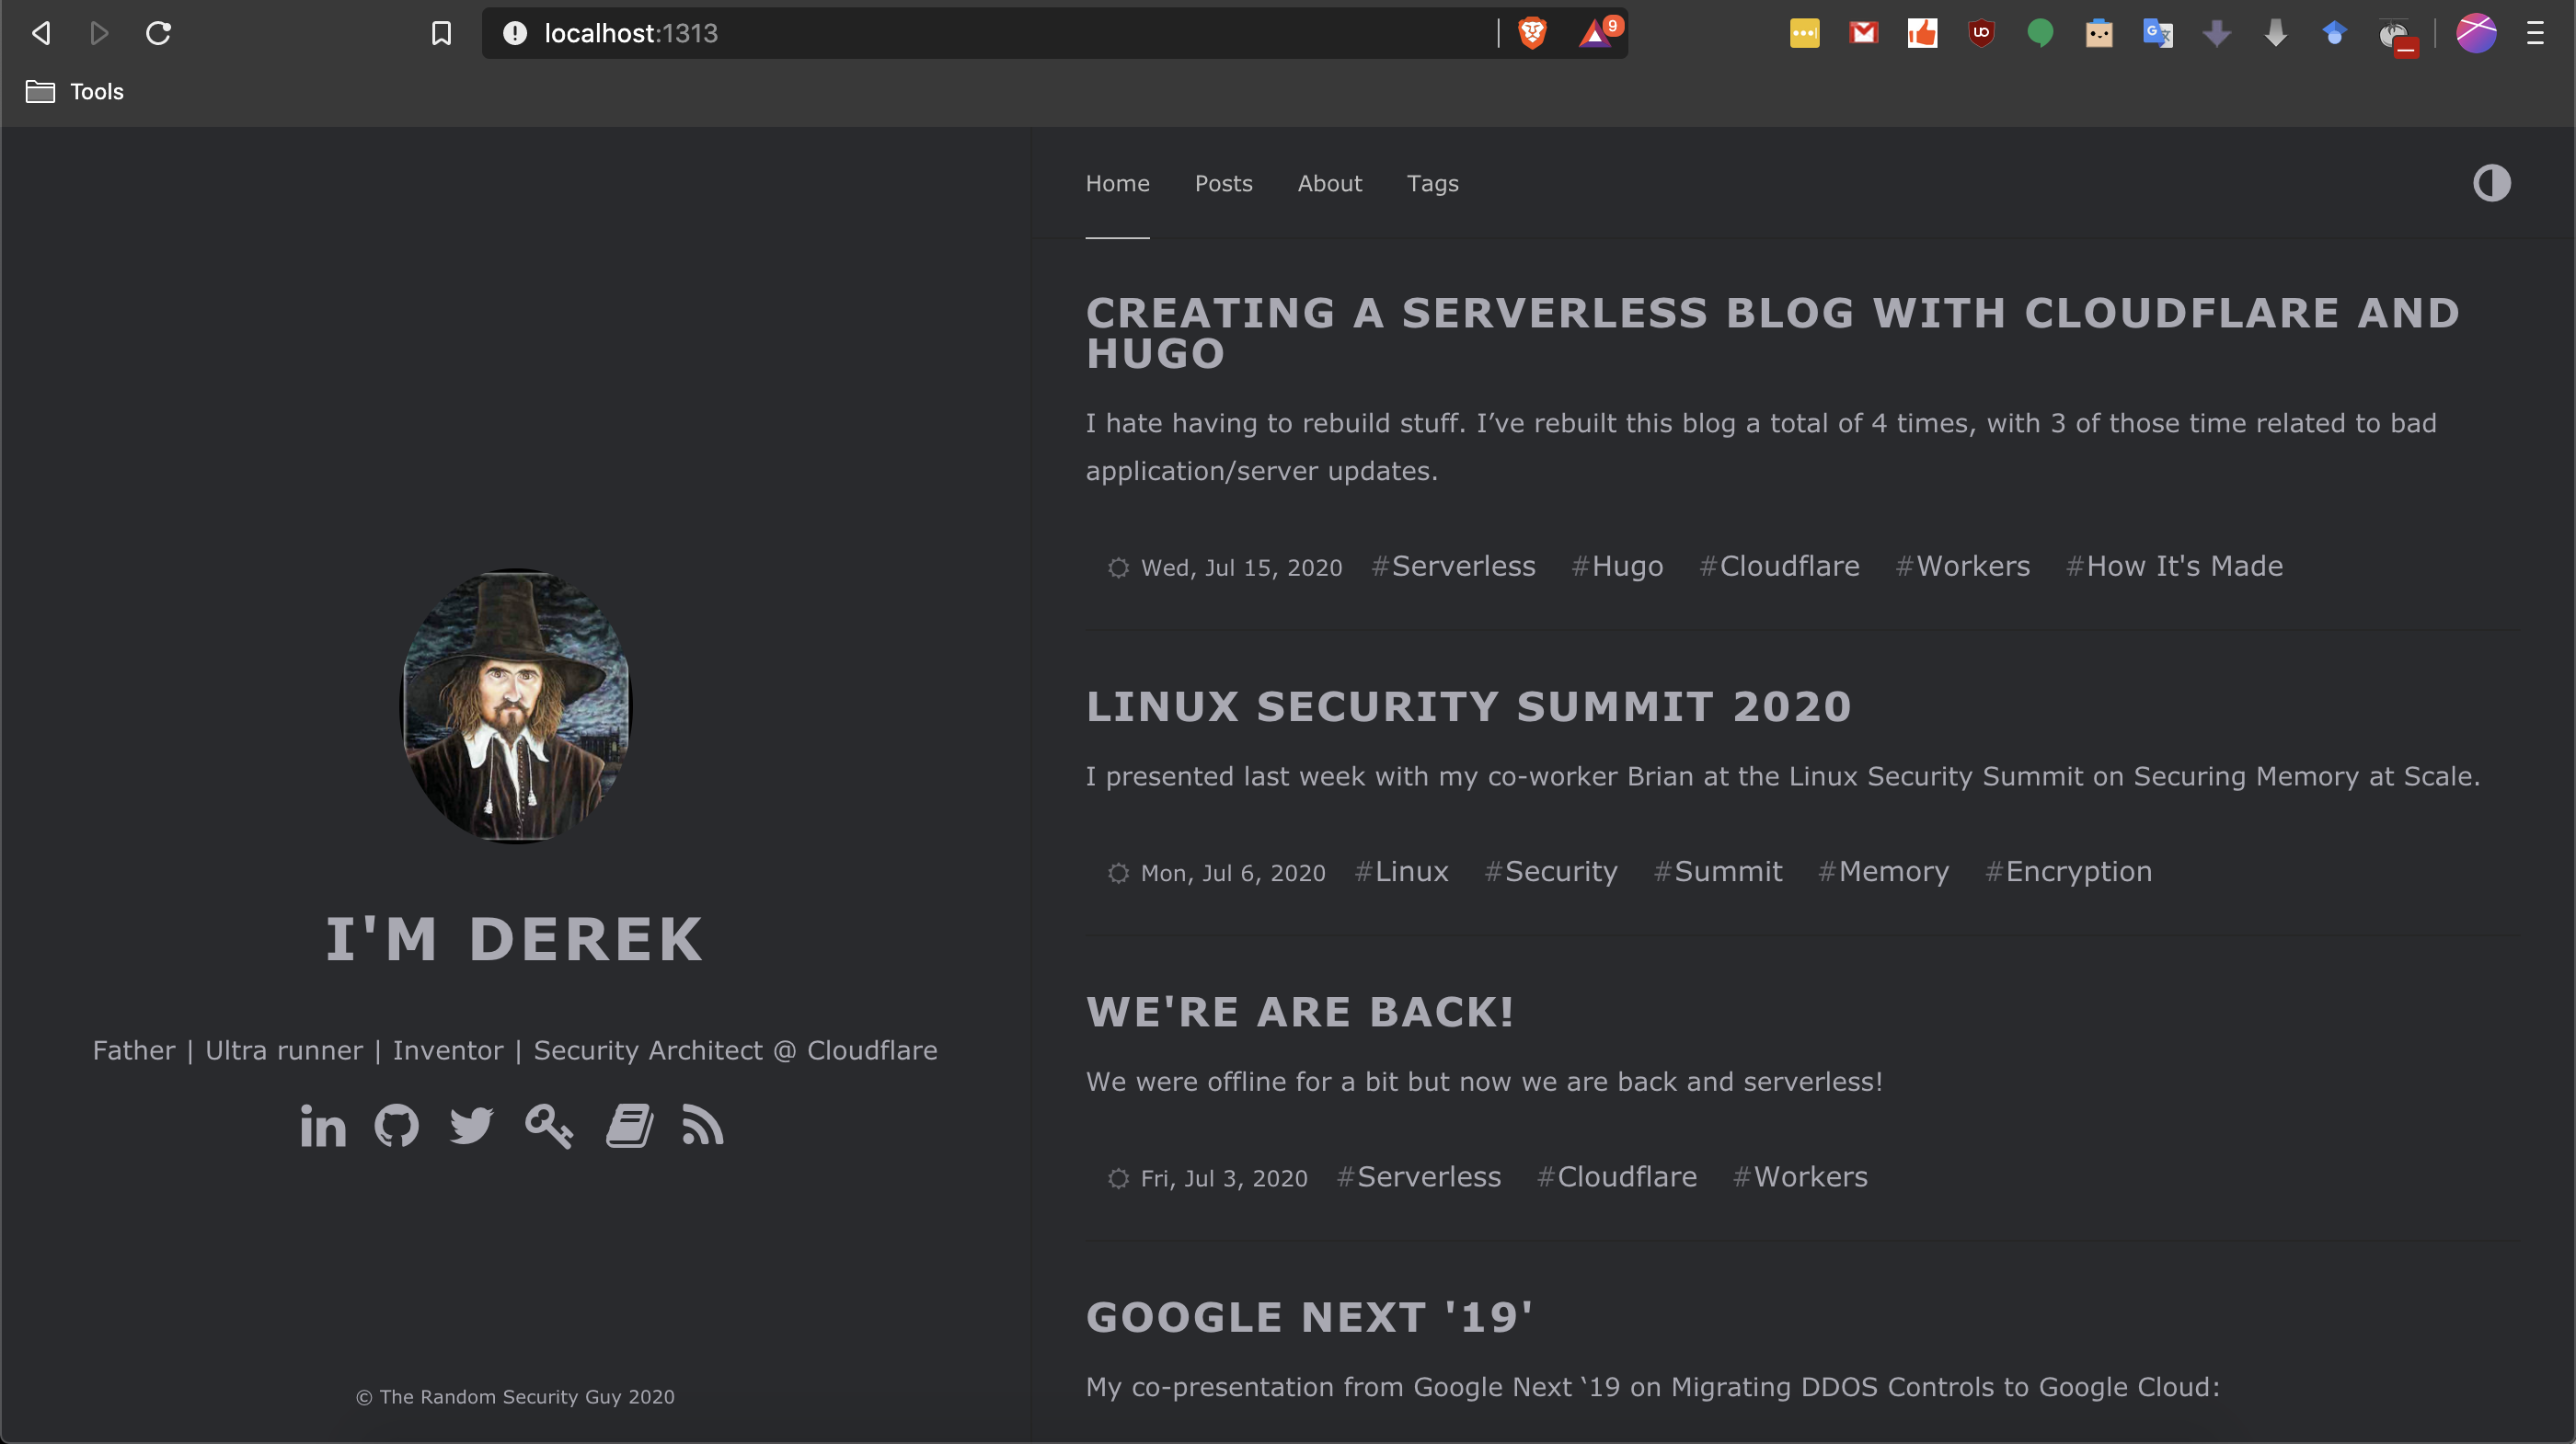Image resolution: width=2576 pixels, height=1444 pixels.
Task: Open the #Summit tag
Action: [1717, 872]
